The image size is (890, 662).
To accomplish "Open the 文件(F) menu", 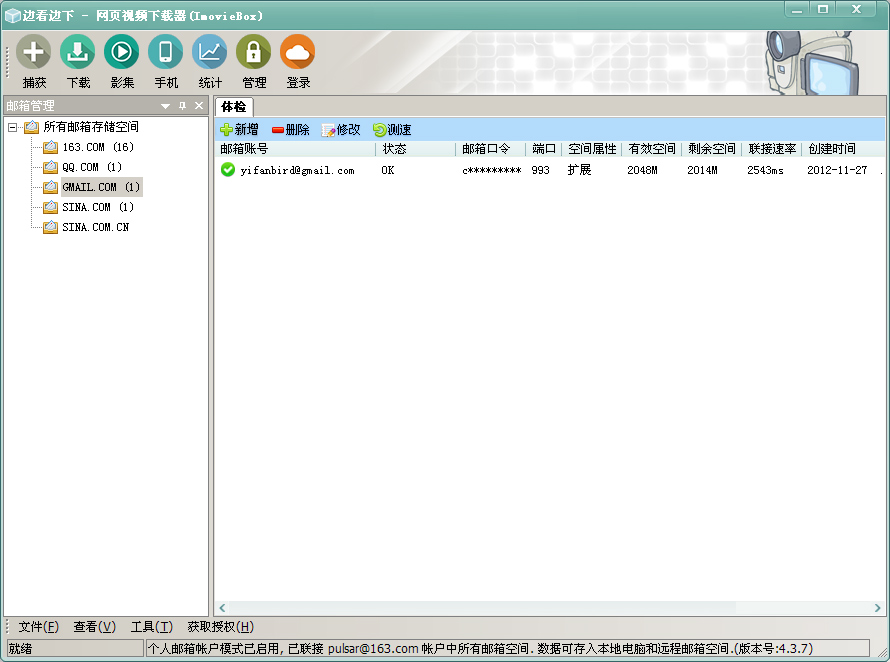I will (x=38, y=627).
